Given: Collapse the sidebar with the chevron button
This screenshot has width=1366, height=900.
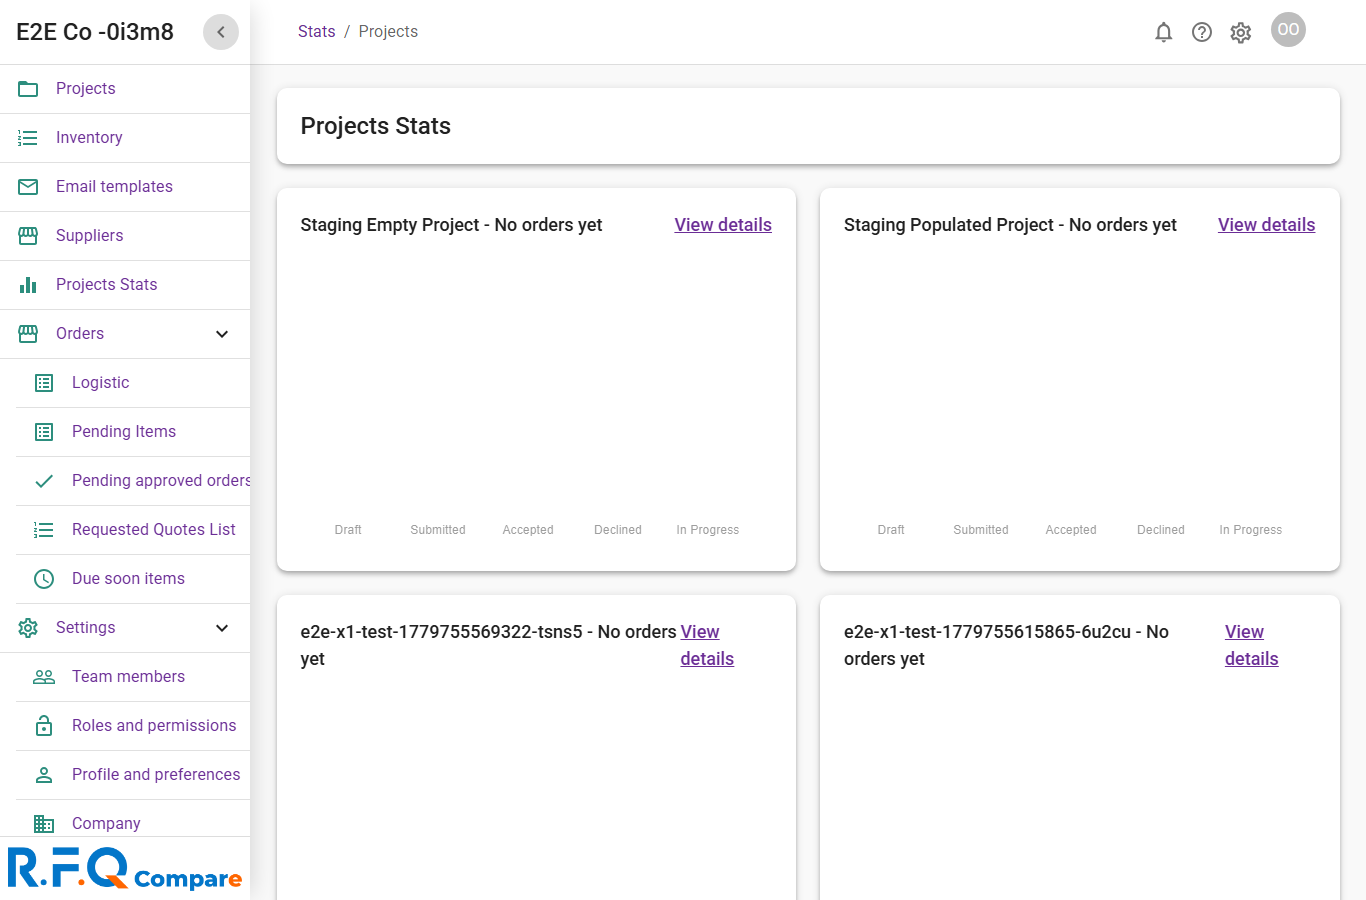Looking at the screenshot, I should [221, 32].
